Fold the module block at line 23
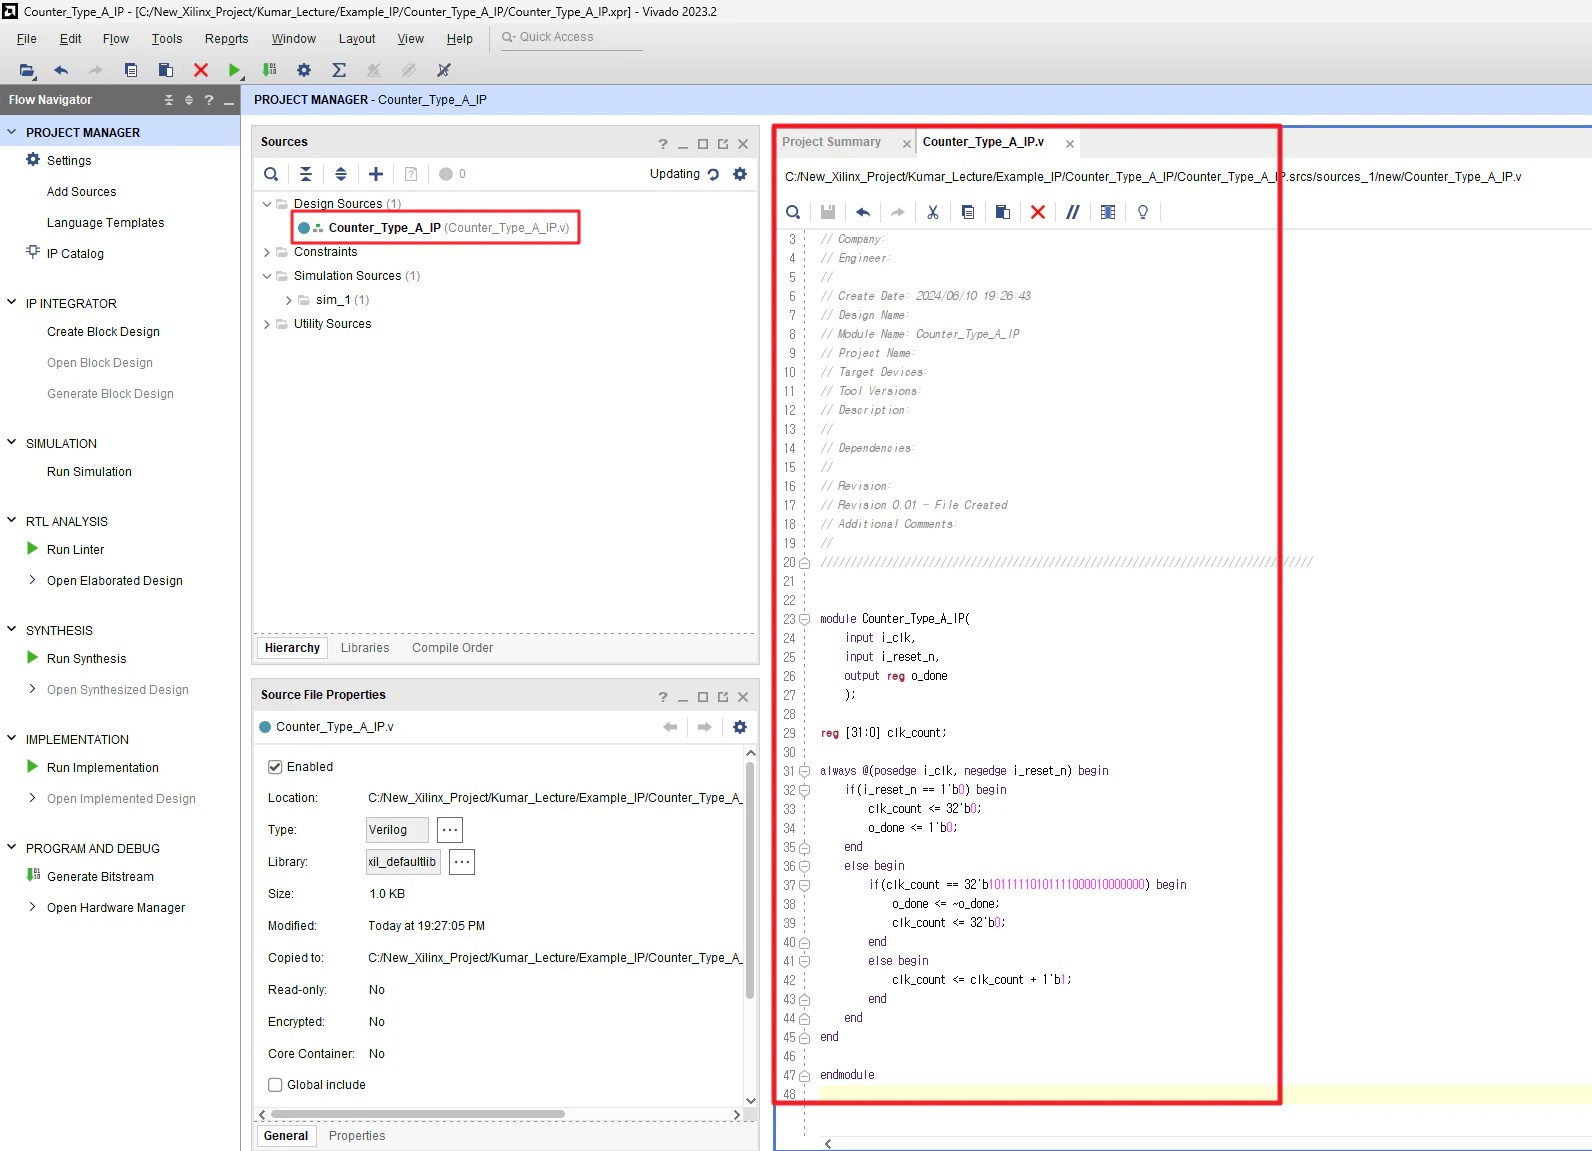Screen dimensions: 1592x1151 point(804,619)
